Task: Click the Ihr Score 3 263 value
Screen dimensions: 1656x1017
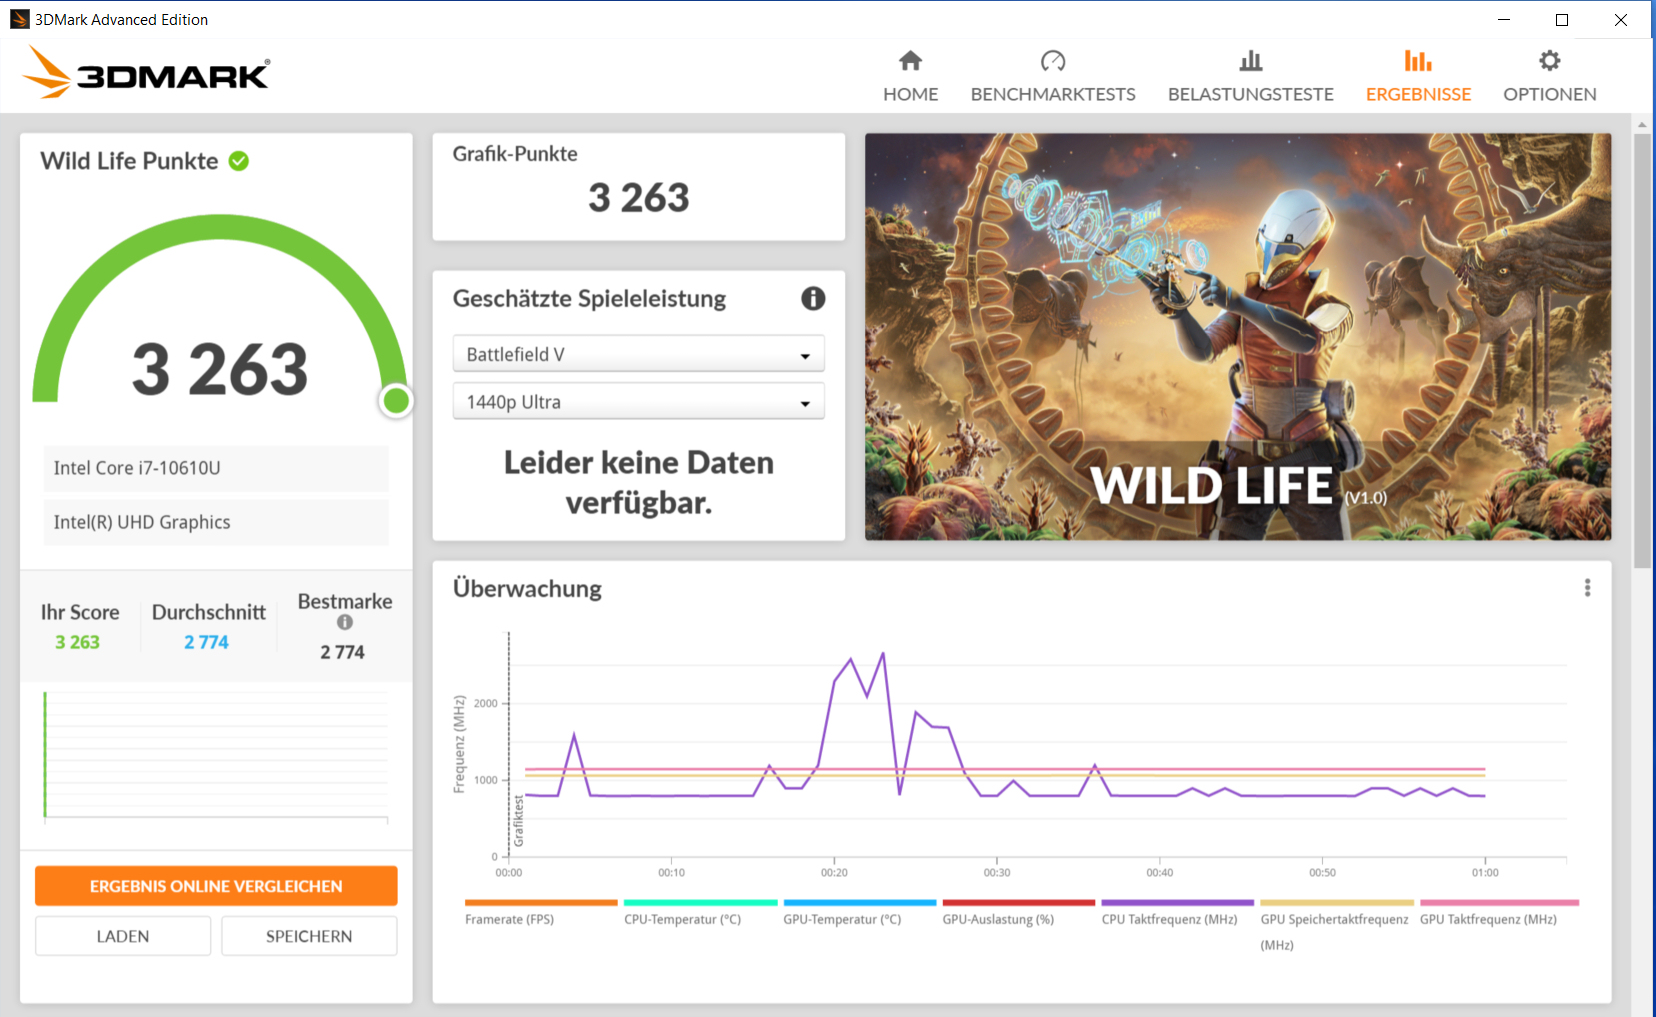Action: point(77,642)
